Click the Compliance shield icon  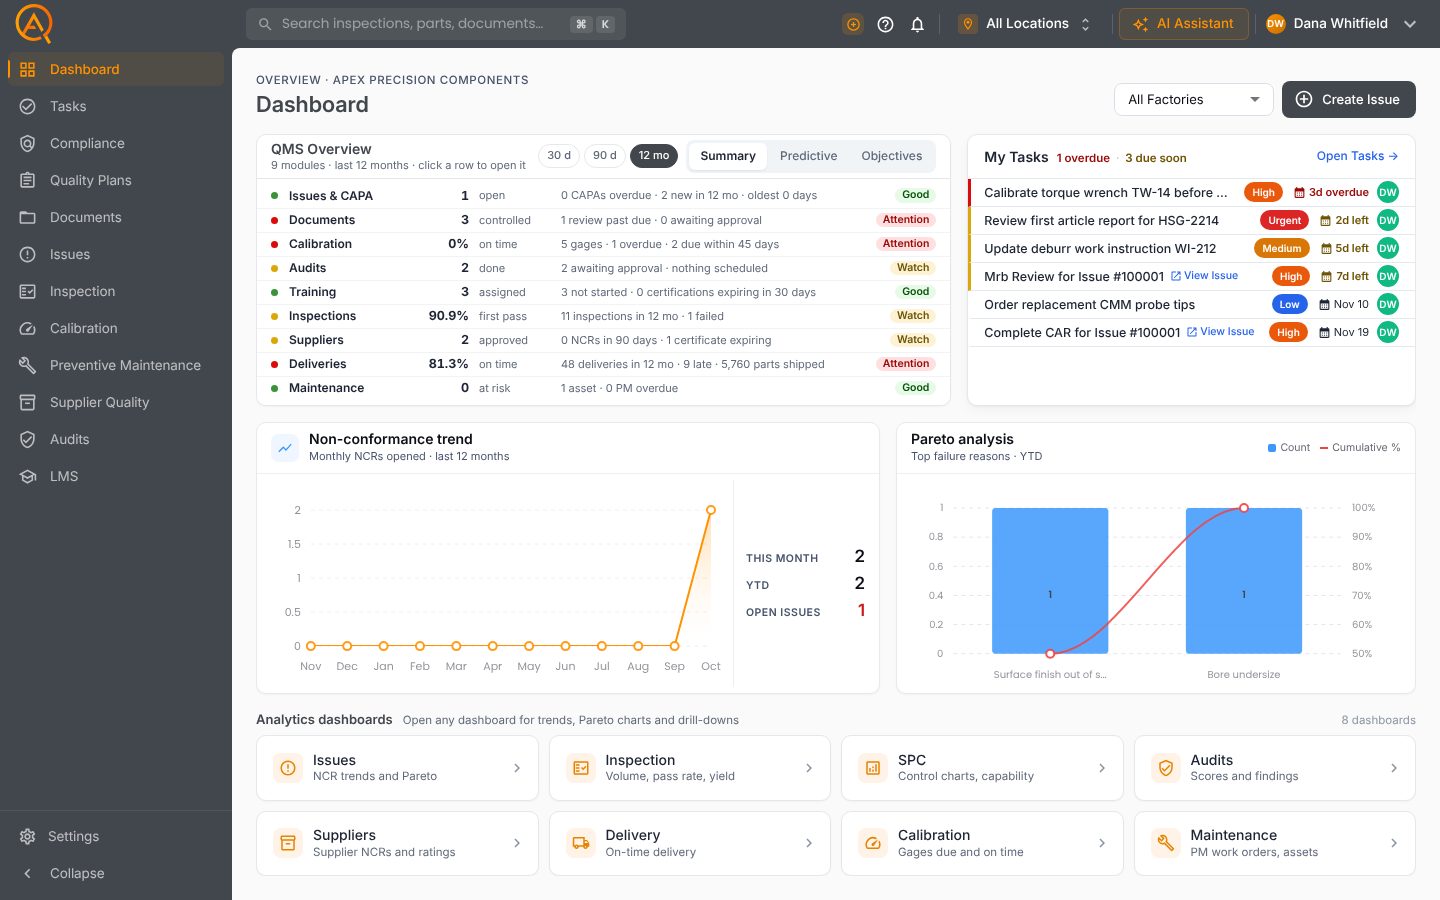click(28, 143)
